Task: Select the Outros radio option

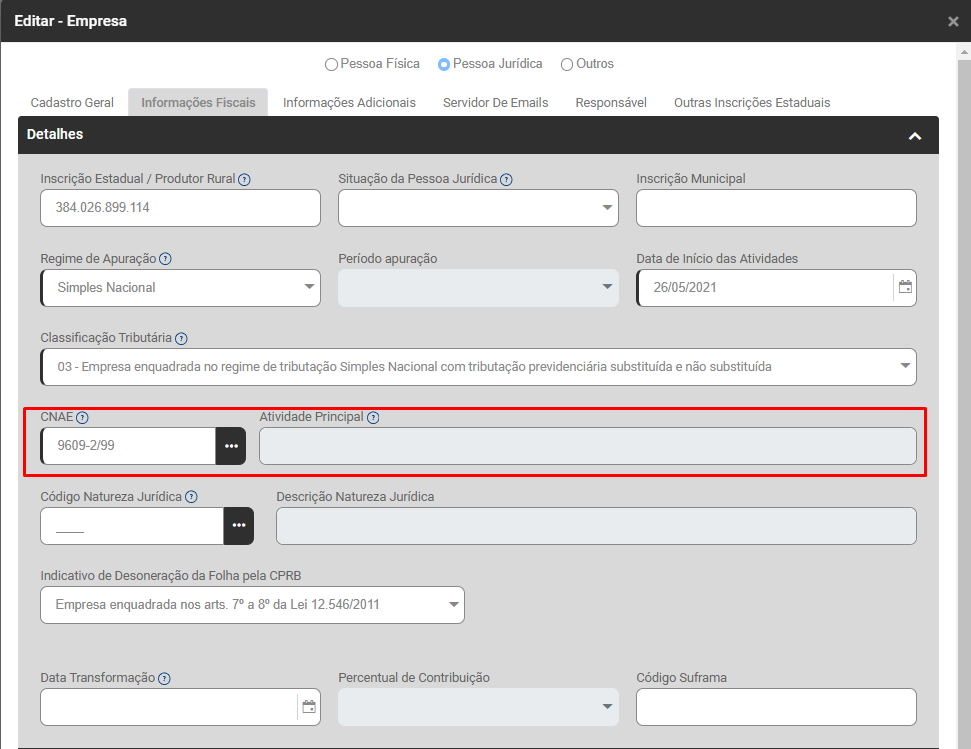Action: pyautogui.click(x=567, y=64)
